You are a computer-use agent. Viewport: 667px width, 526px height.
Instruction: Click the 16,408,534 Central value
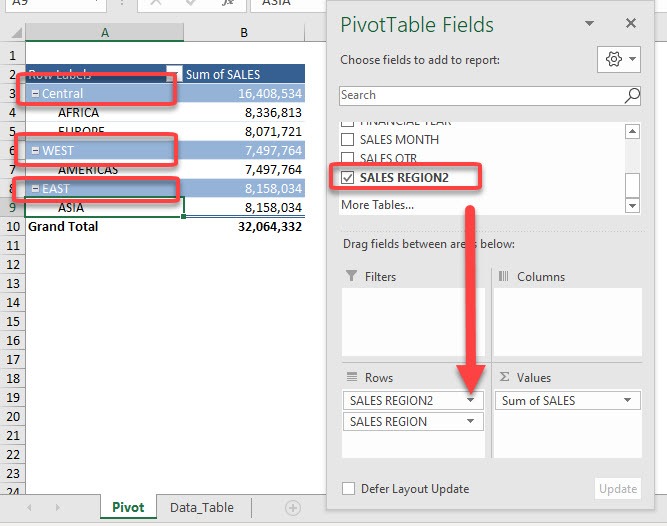[270, 94]
